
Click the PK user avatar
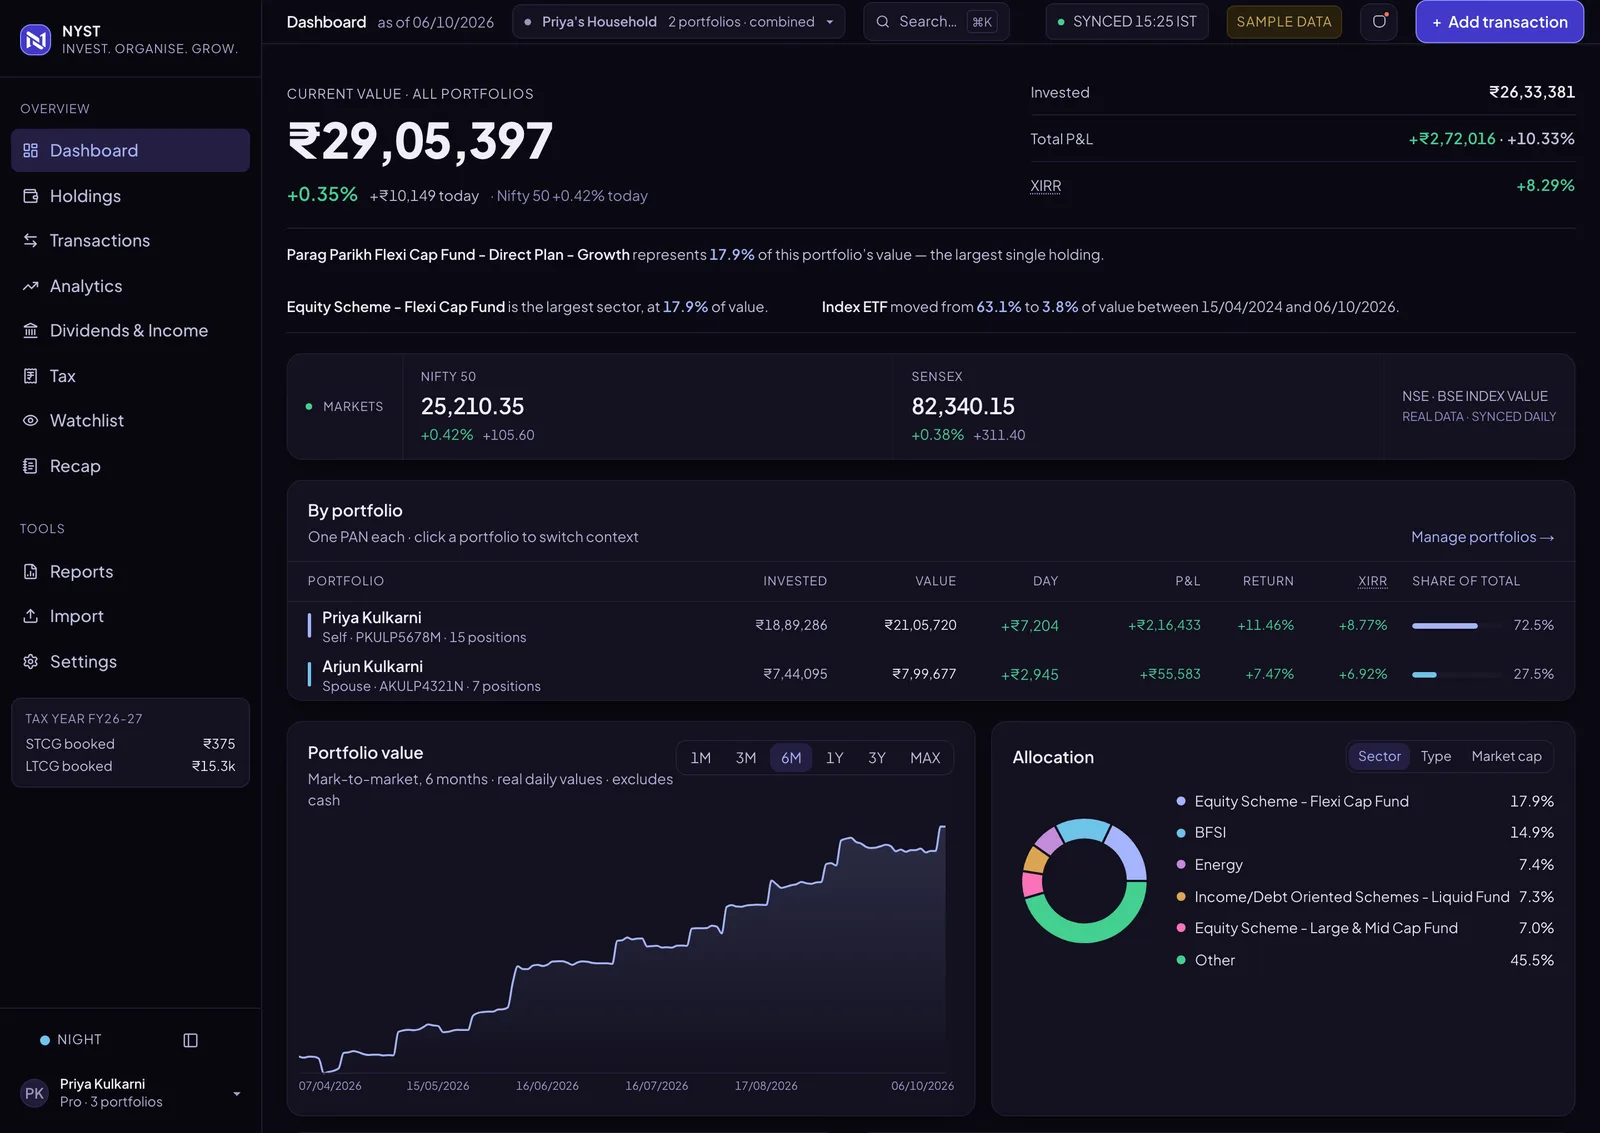pos(35,1093)
